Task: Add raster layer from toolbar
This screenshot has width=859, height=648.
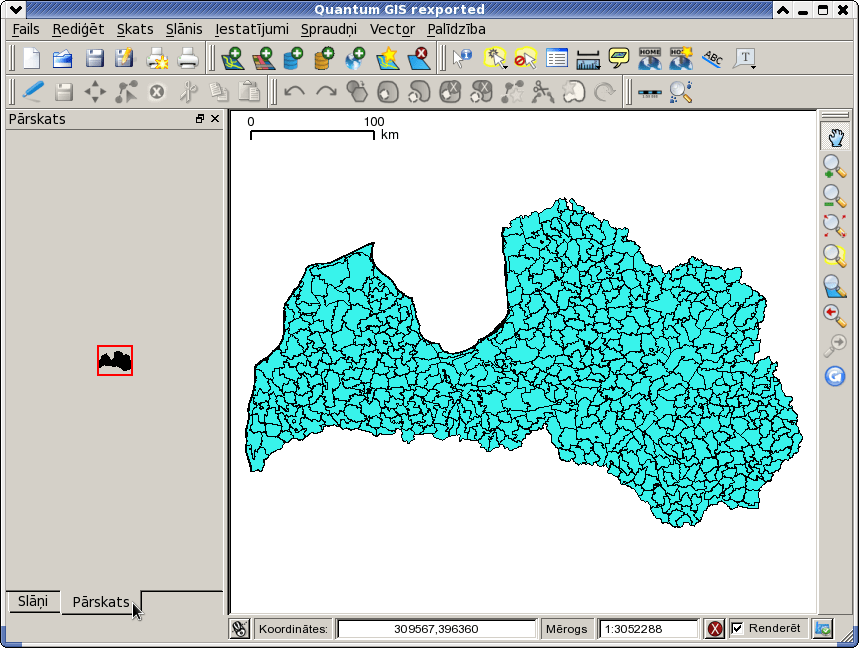Action: point(264,59)
